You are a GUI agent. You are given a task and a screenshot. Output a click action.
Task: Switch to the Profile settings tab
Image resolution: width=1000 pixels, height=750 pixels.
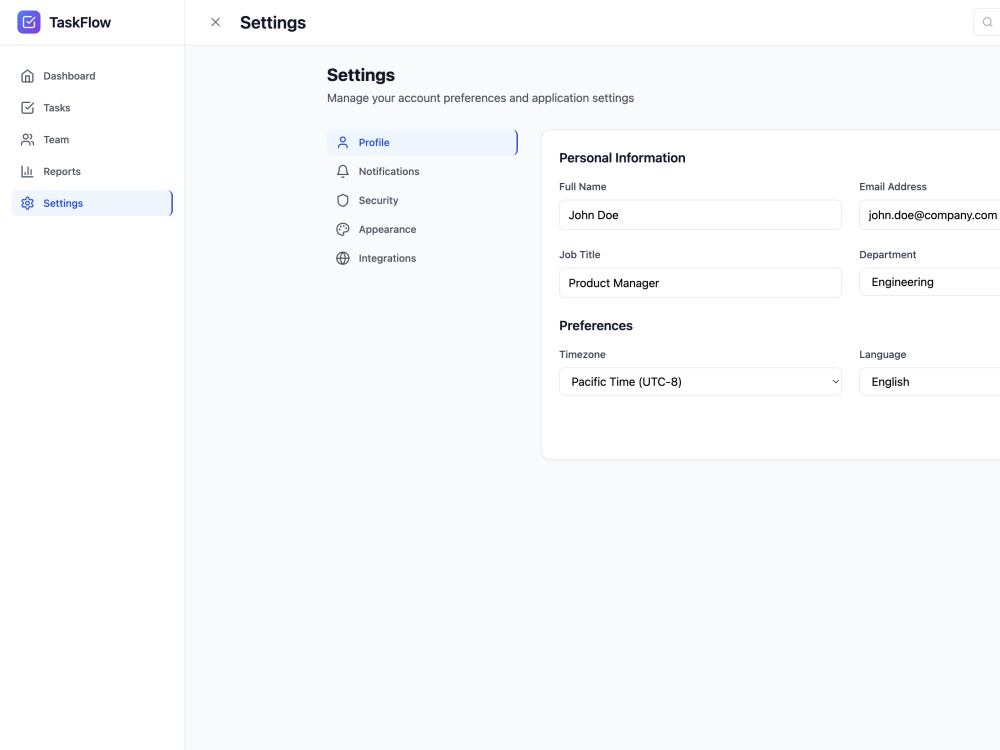point(422,142)
